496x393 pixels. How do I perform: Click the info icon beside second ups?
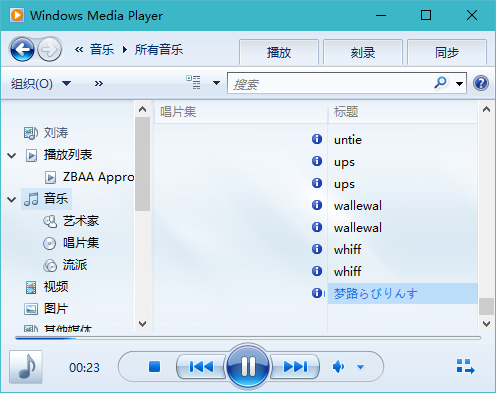[x=317, y=183]
